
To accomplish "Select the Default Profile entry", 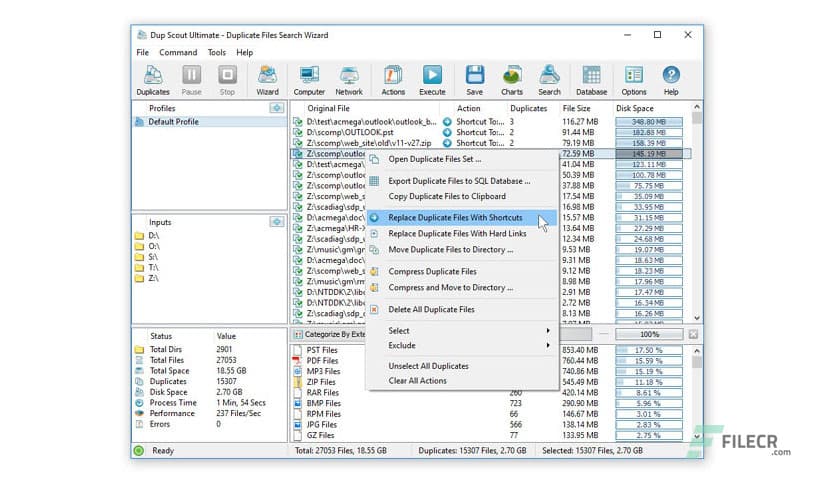I will (x=173, y=122).
